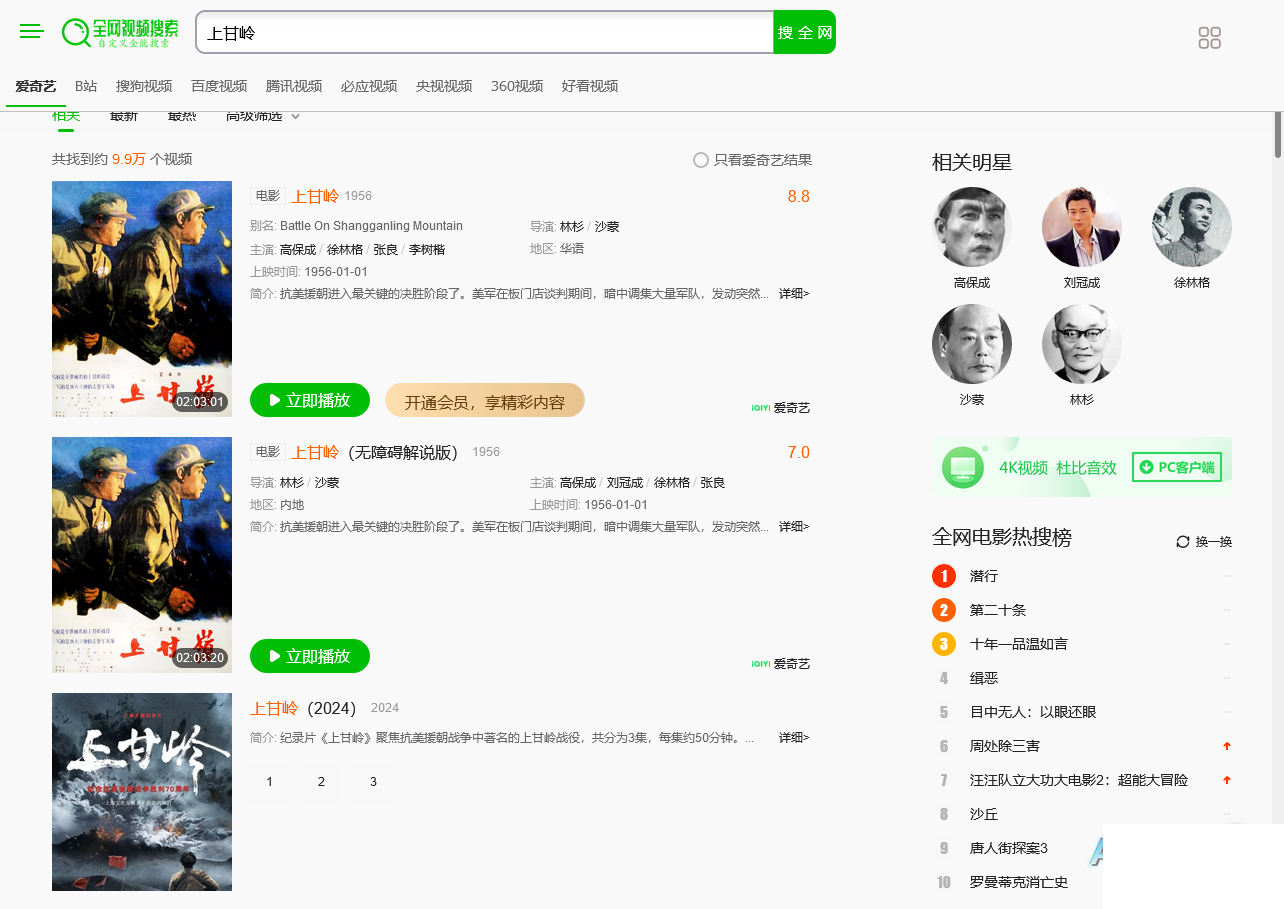The width and height of the screenshot is (1284, 909).
Task: Click 上甘岭 2024 documentary poster
Action: [142, 792]
